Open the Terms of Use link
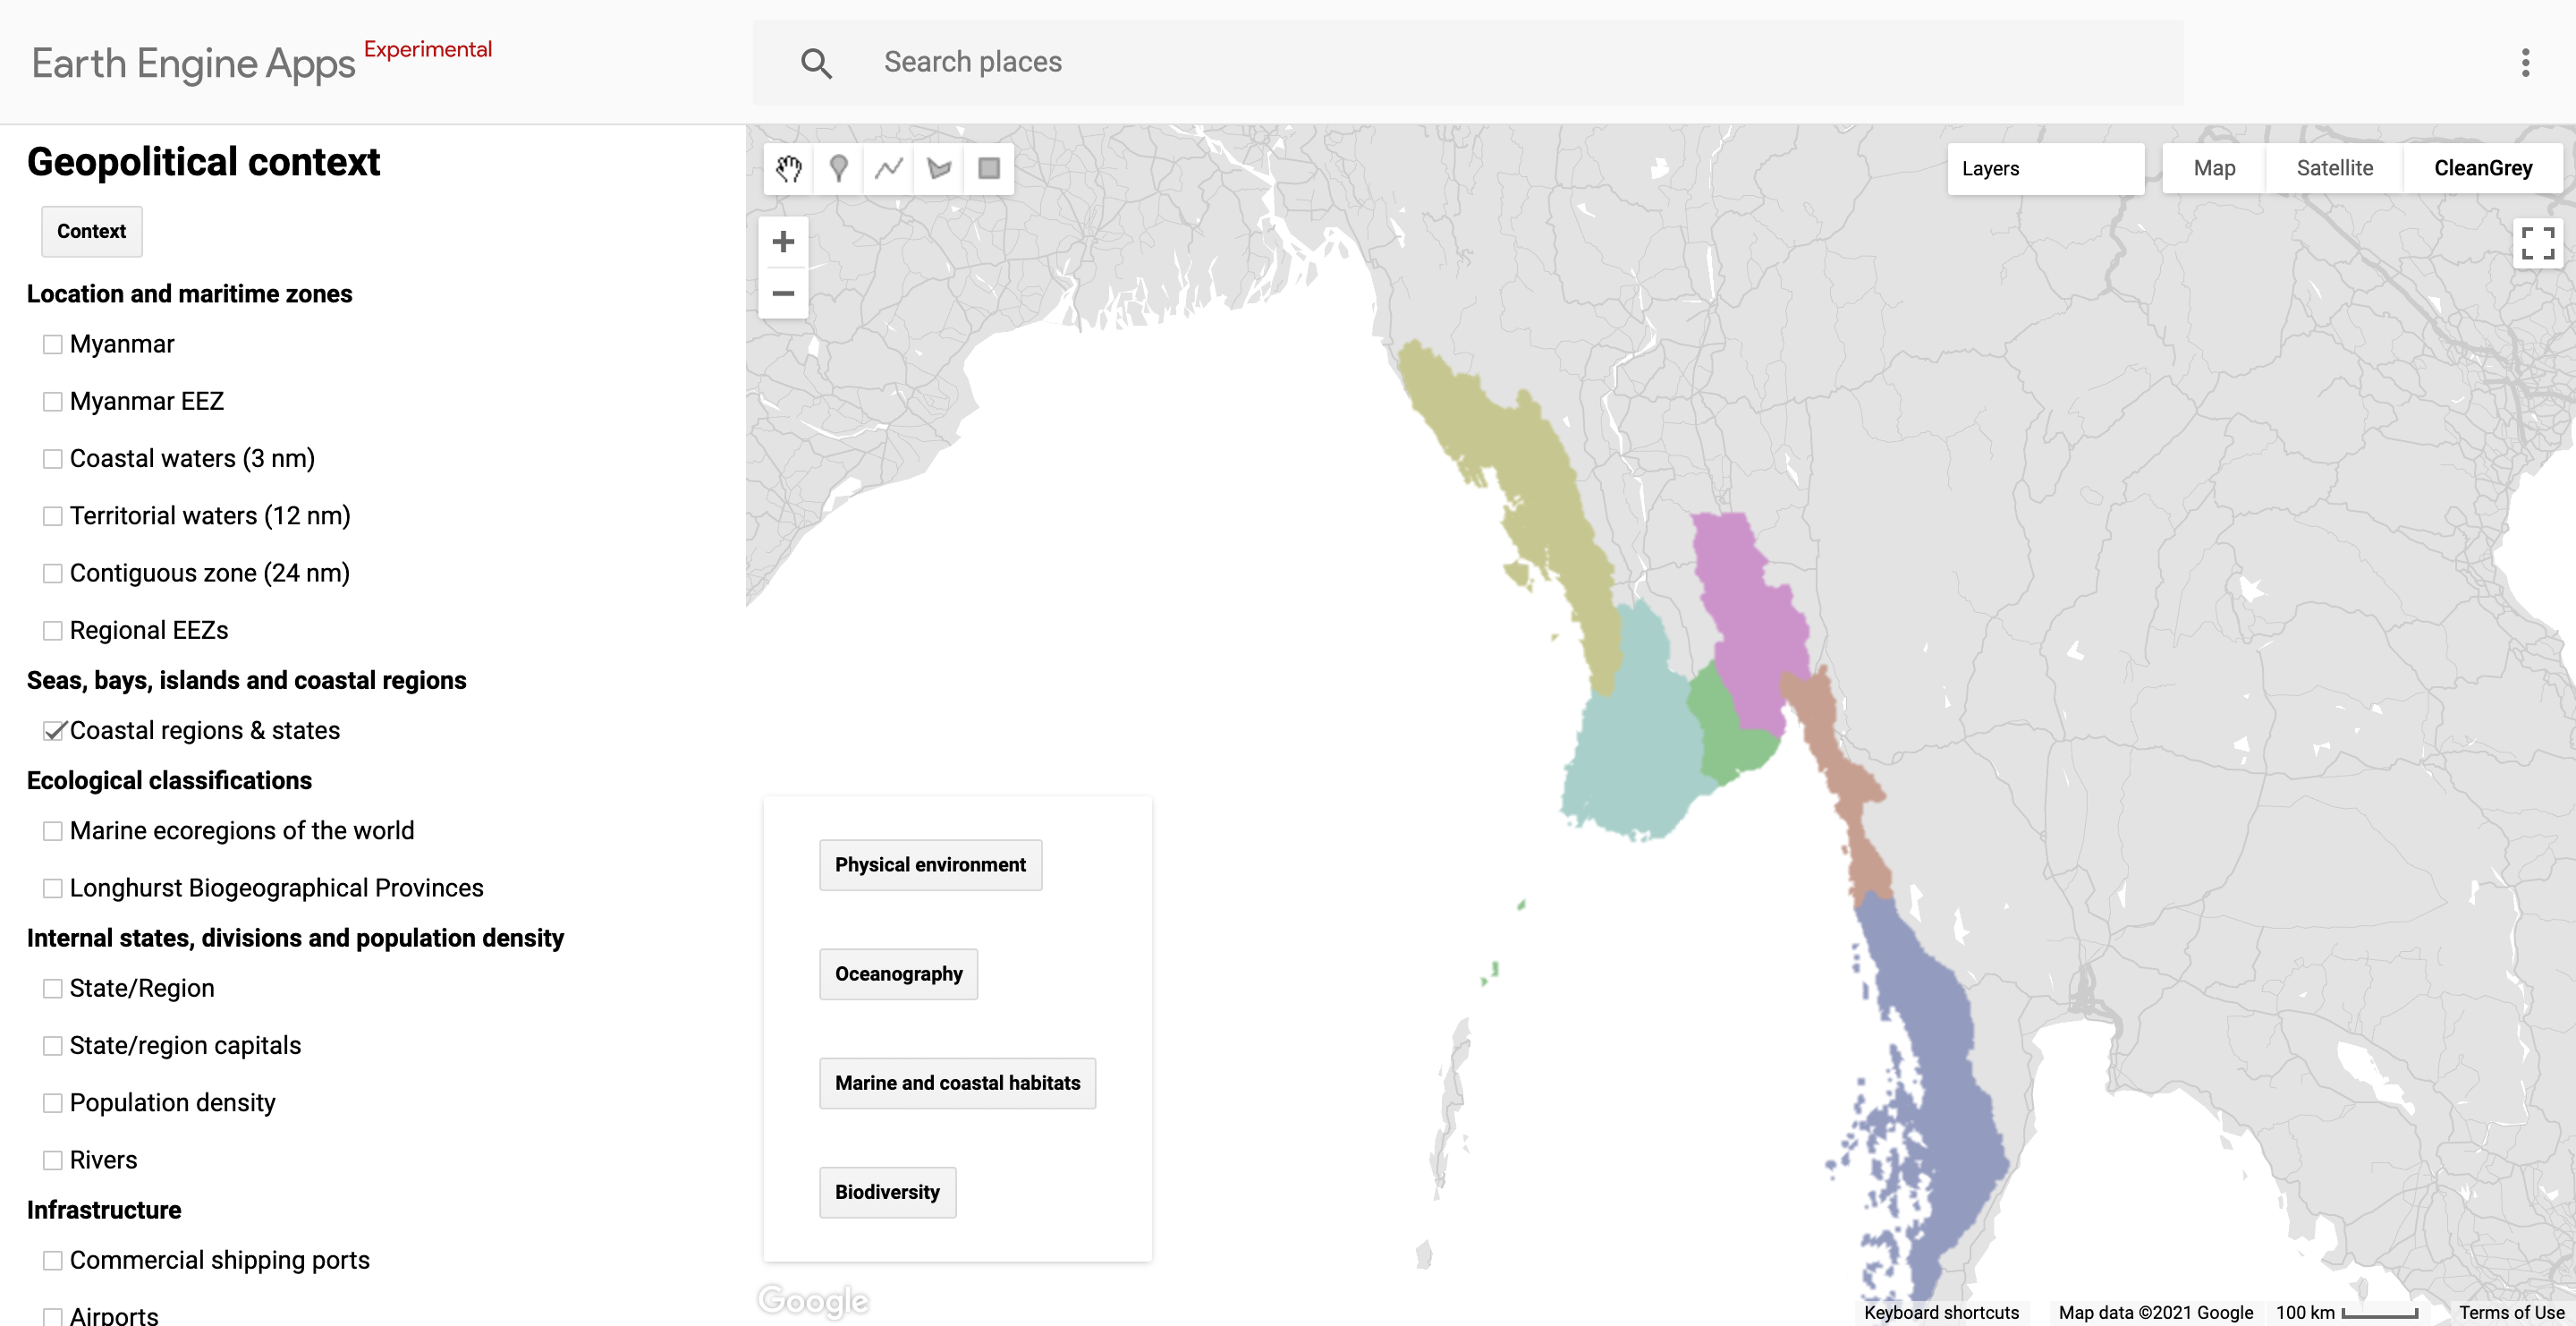The height and width of the screenshot is (1326, 2576). (x=2511, y=1312)
